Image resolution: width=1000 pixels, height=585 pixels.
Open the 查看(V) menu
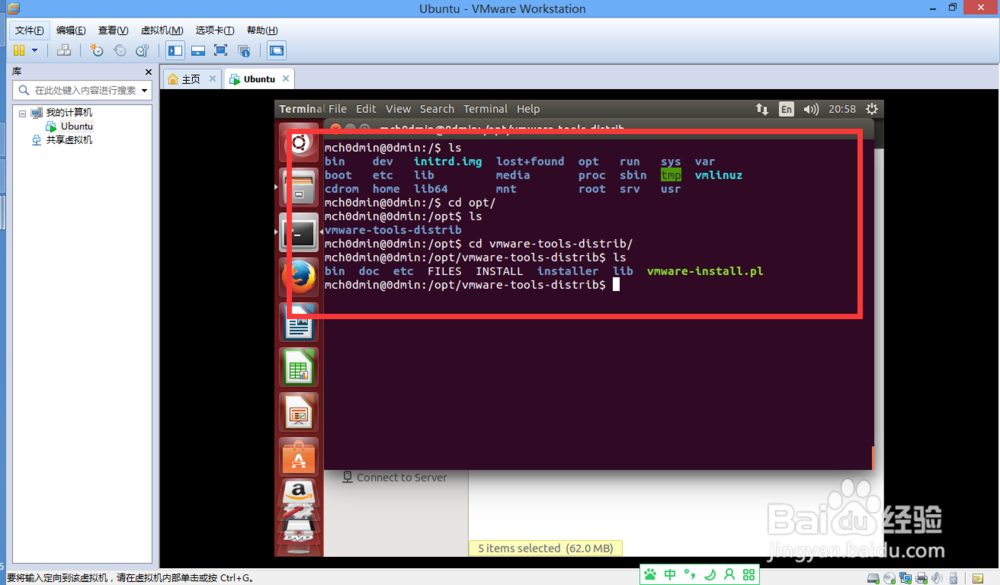click(x=113, y=30)
